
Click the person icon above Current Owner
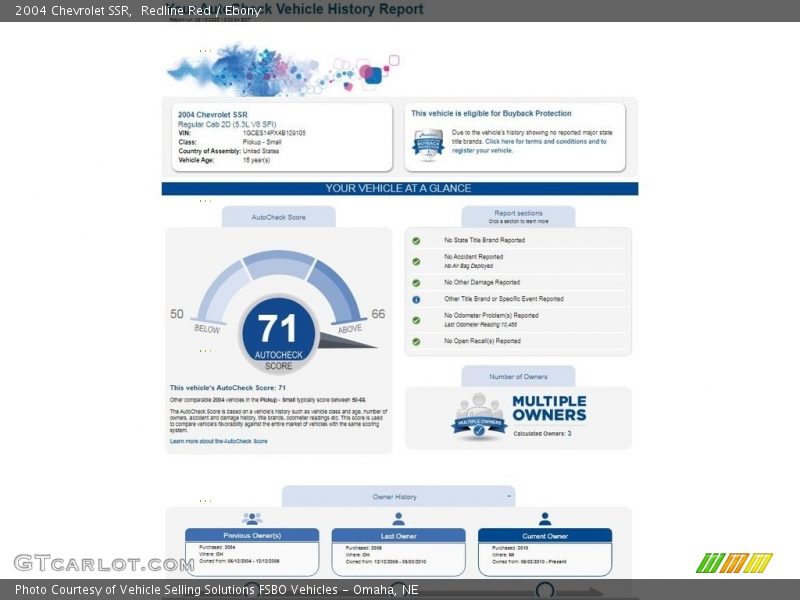(x=545, y=519)
